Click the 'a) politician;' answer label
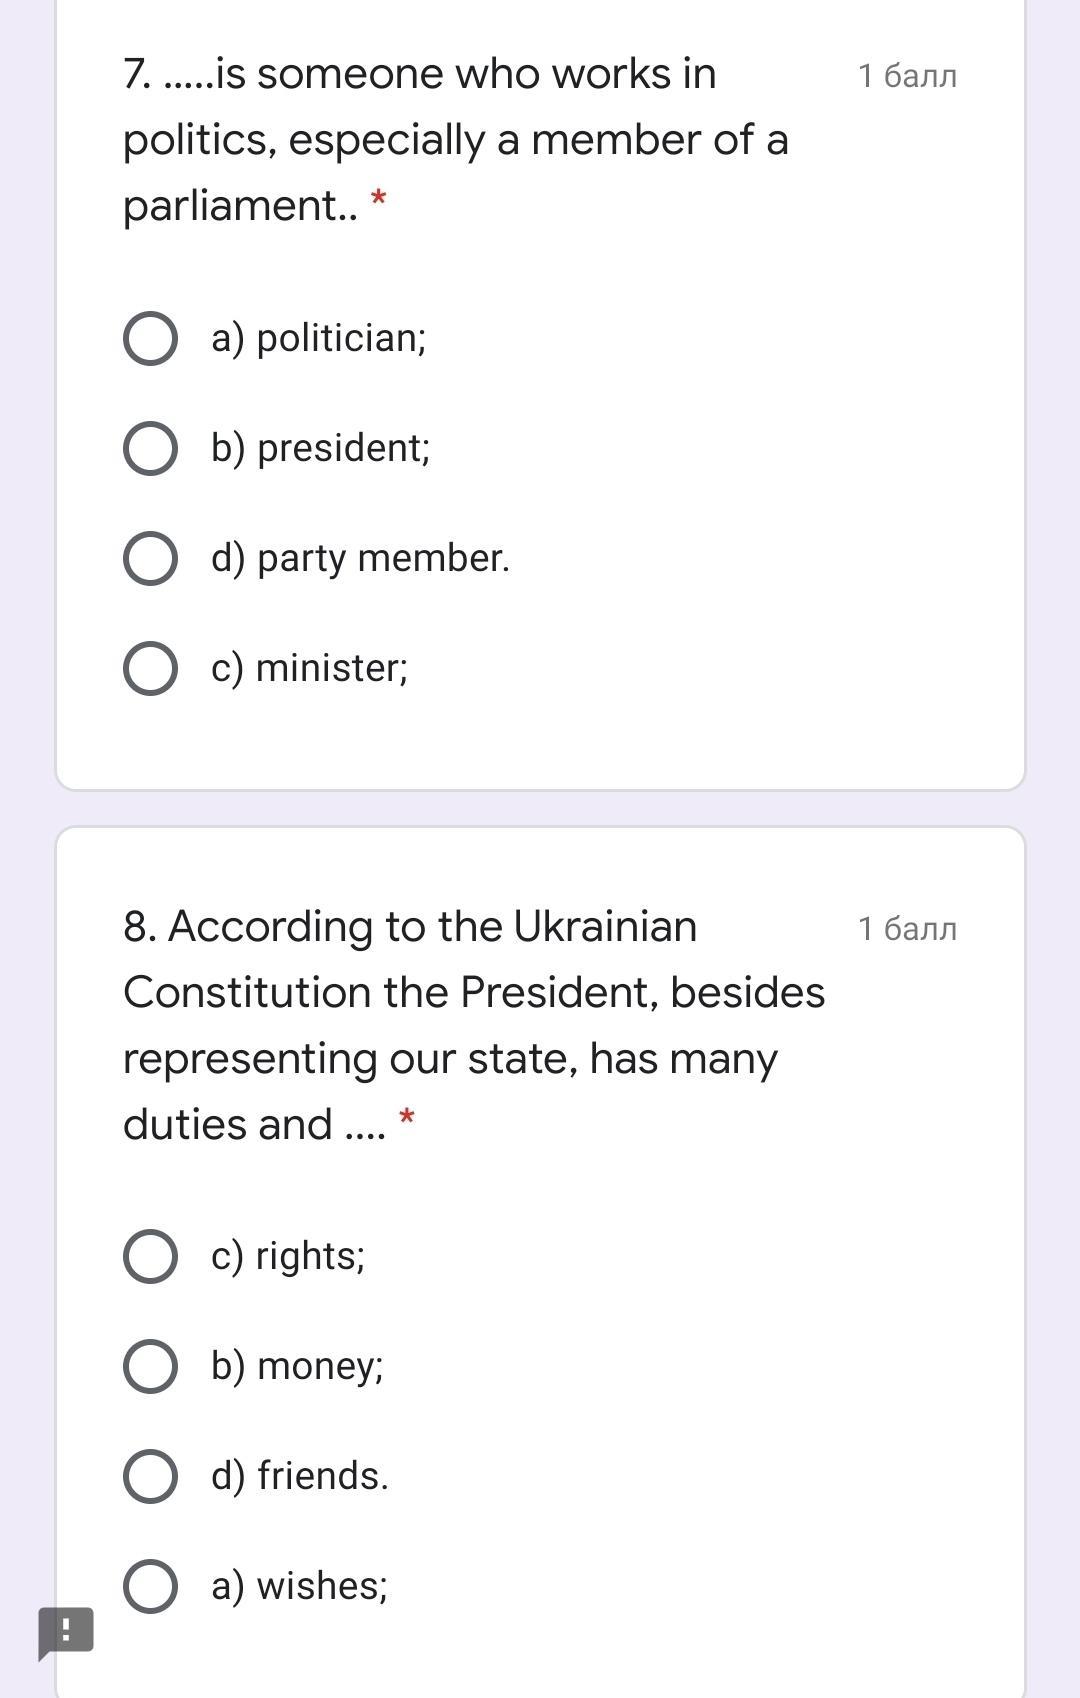The width and height of the screenshot is (1080, 1698). 318,338
